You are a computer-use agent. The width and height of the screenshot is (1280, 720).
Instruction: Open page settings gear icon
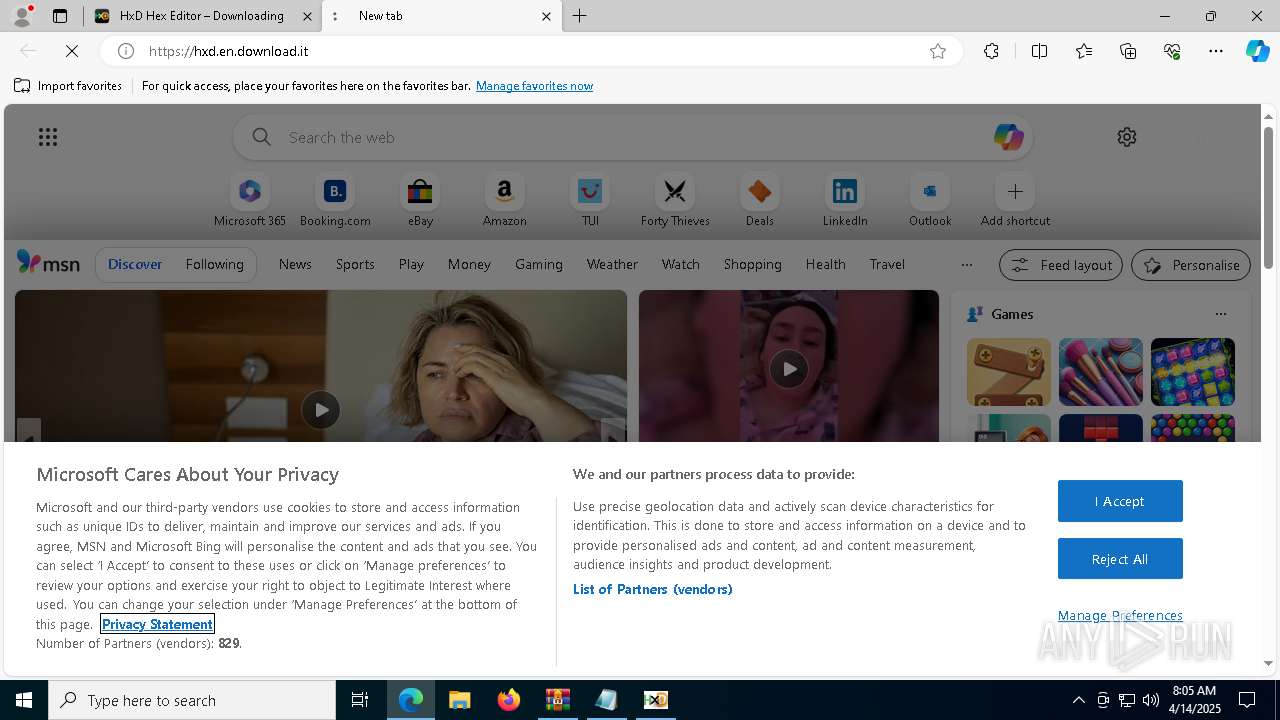click(x=1127, y=137)
